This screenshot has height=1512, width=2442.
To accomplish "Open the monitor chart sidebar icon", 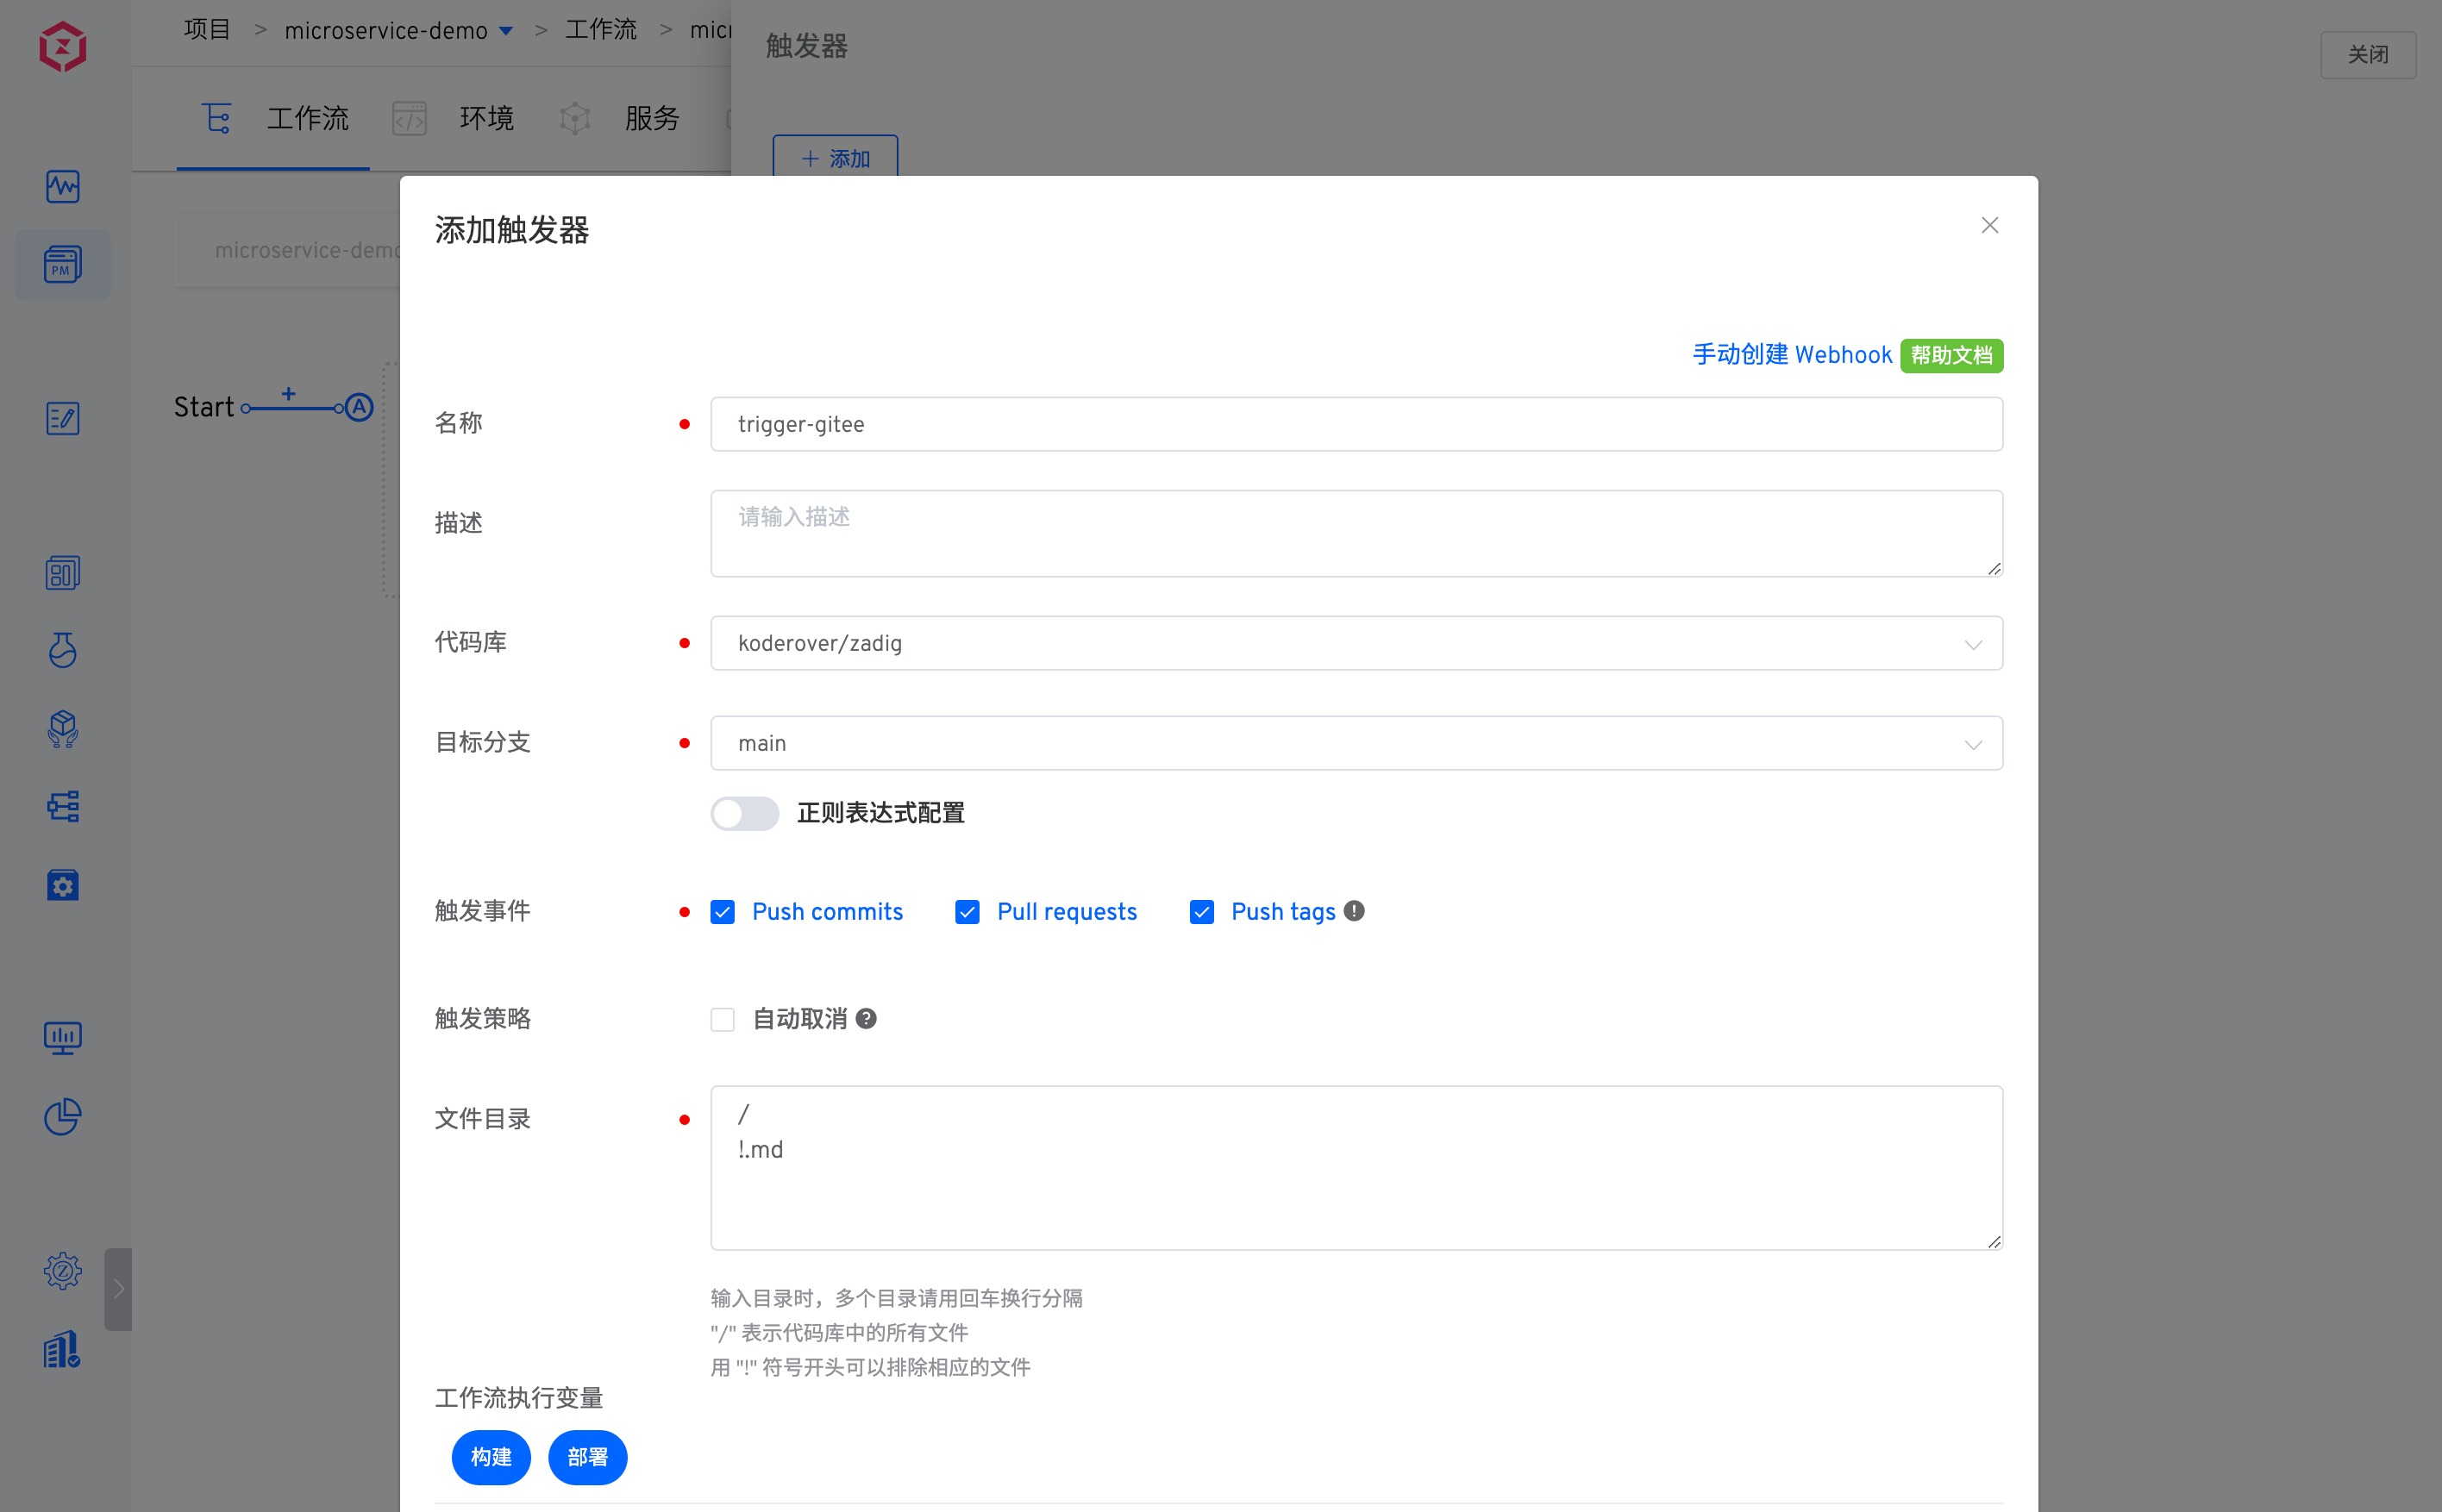I will (63, 1038).
